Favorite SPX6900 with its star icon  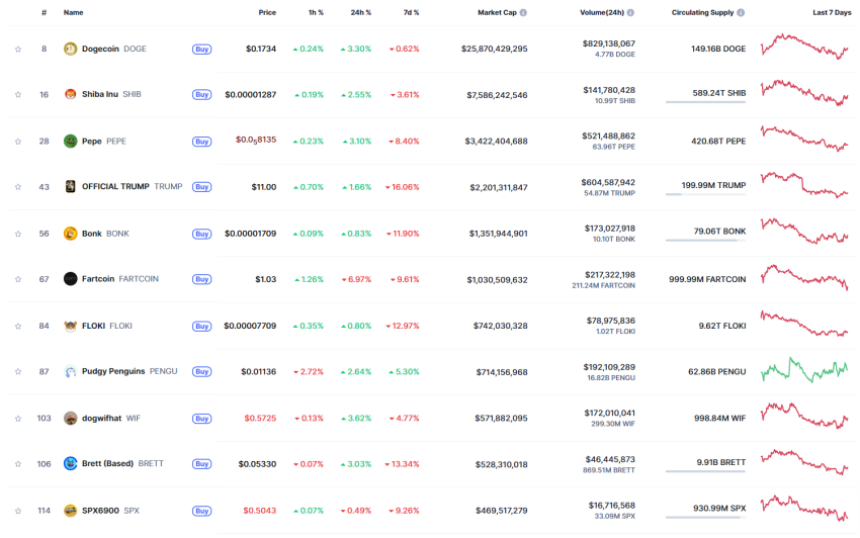tap(18, 511)
